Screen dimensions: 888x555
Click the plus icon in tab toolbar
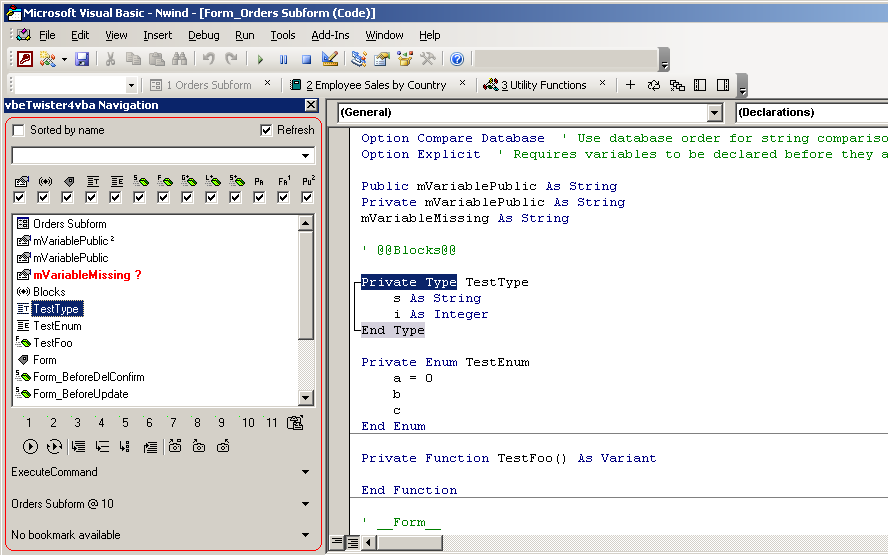pos(630,85)
